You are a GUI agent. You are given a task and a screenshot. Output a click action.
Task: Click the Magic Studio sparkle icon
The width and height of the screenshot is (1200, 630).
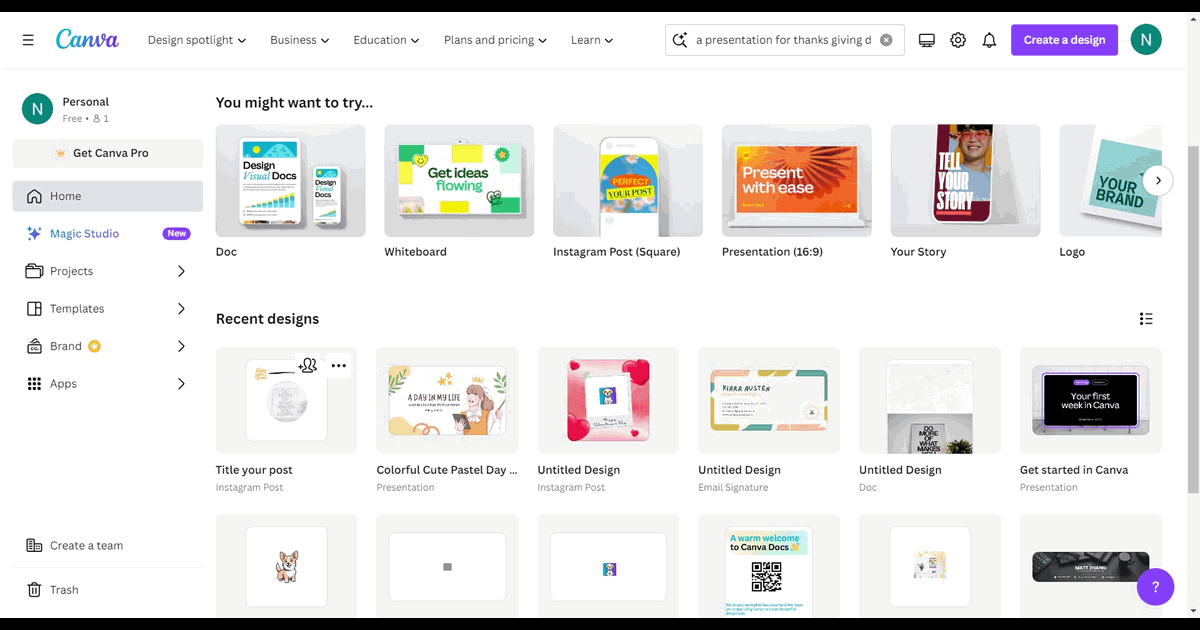coord(35,234)
